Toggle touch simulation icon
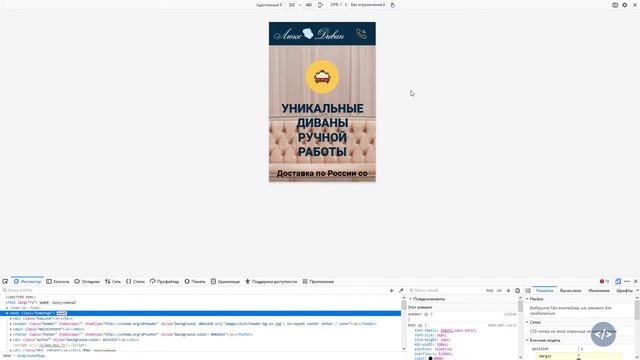 coord(392,5)
